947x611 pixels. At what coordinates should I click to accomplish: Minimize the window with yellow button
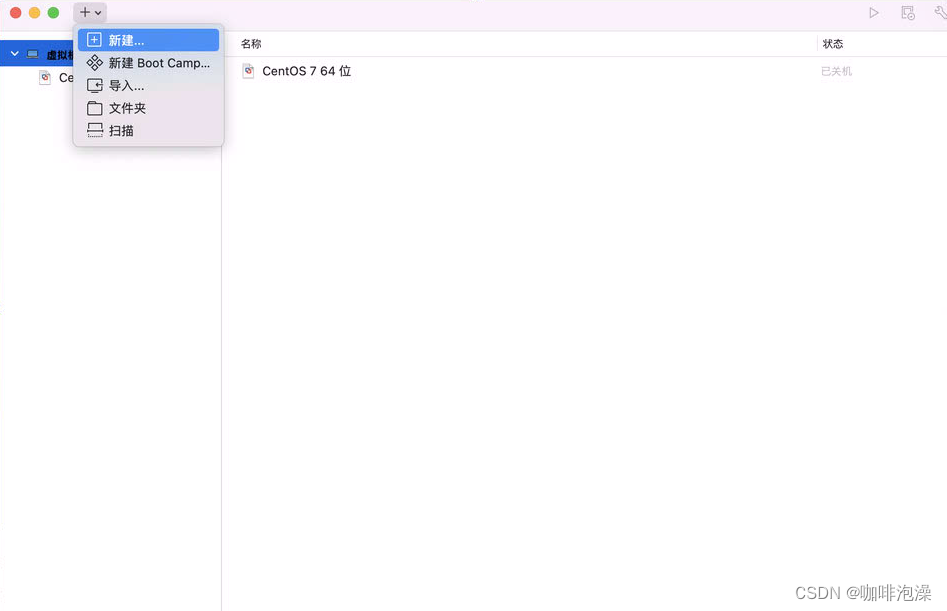click(34, 13)
